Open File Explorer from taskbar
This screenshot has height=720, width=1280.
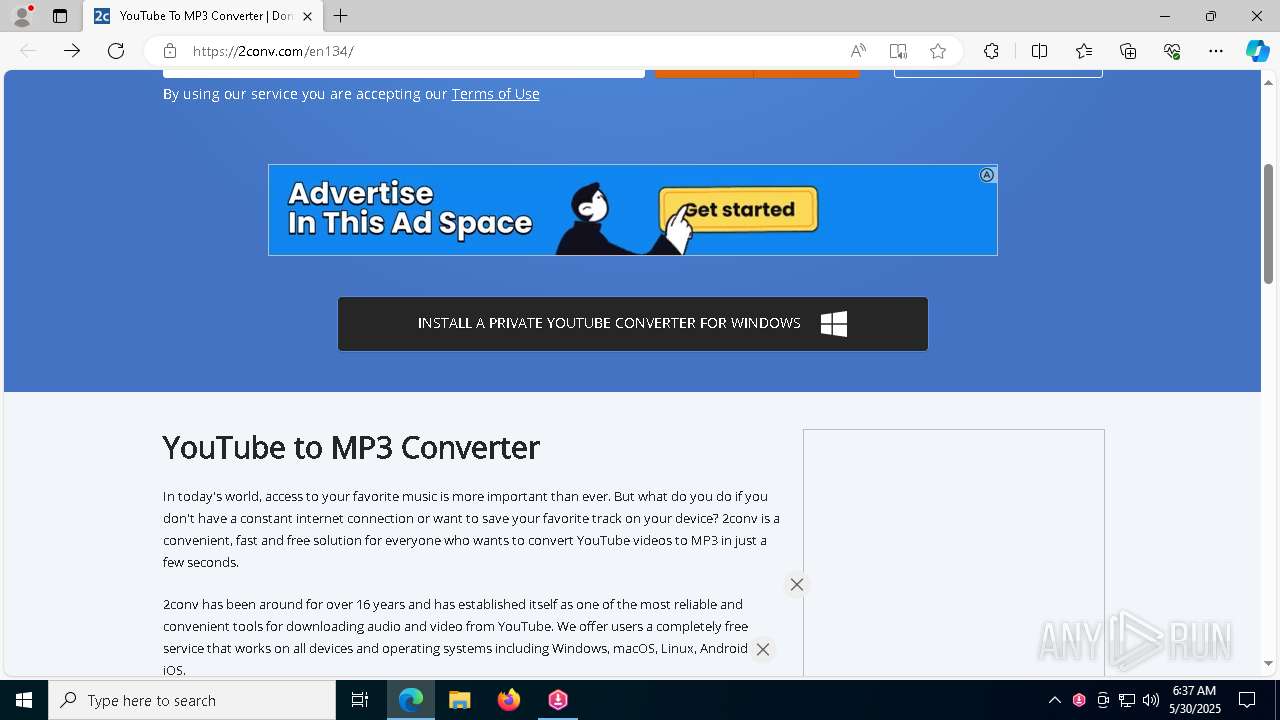click(460, 700)
